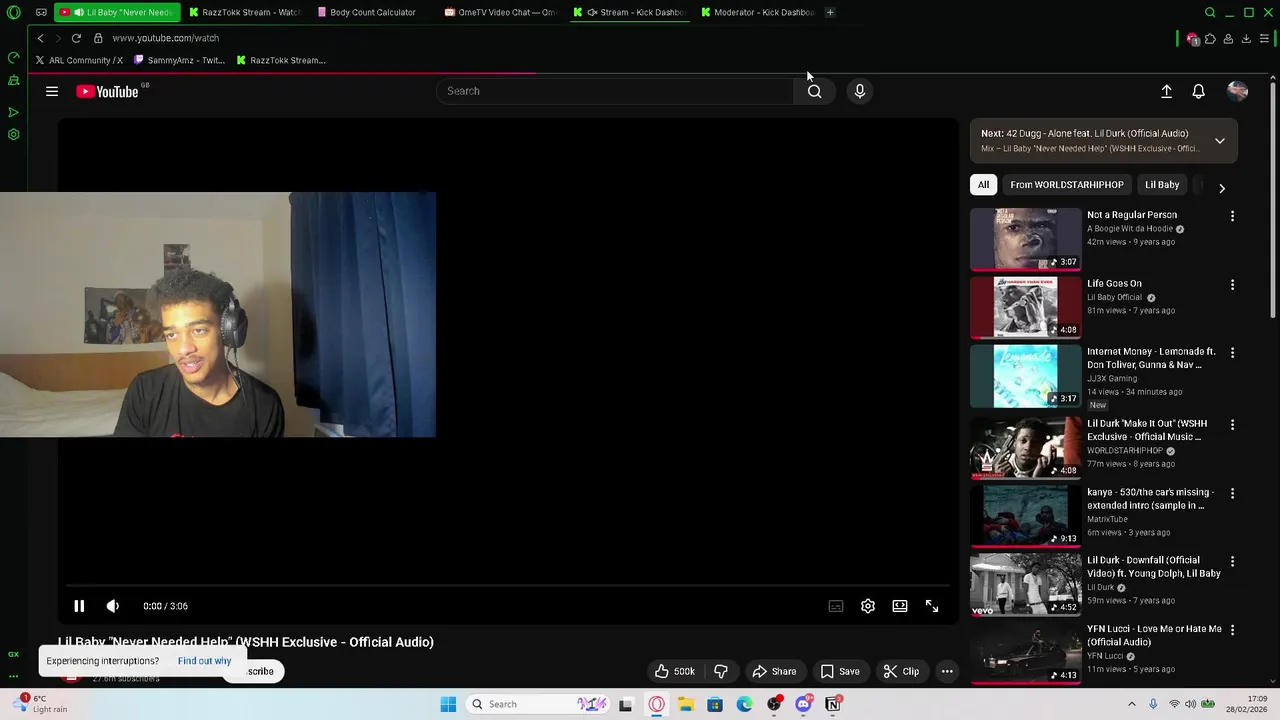Open Discord from taskbar

(803, 705)
